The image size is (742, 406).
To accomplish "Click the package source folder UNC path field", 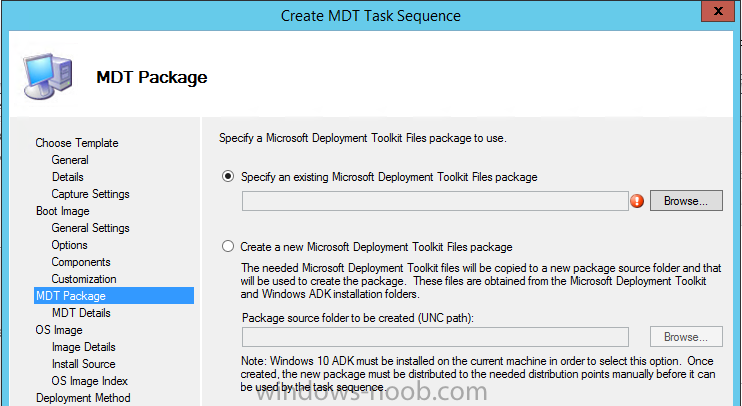I will (435, 337).
